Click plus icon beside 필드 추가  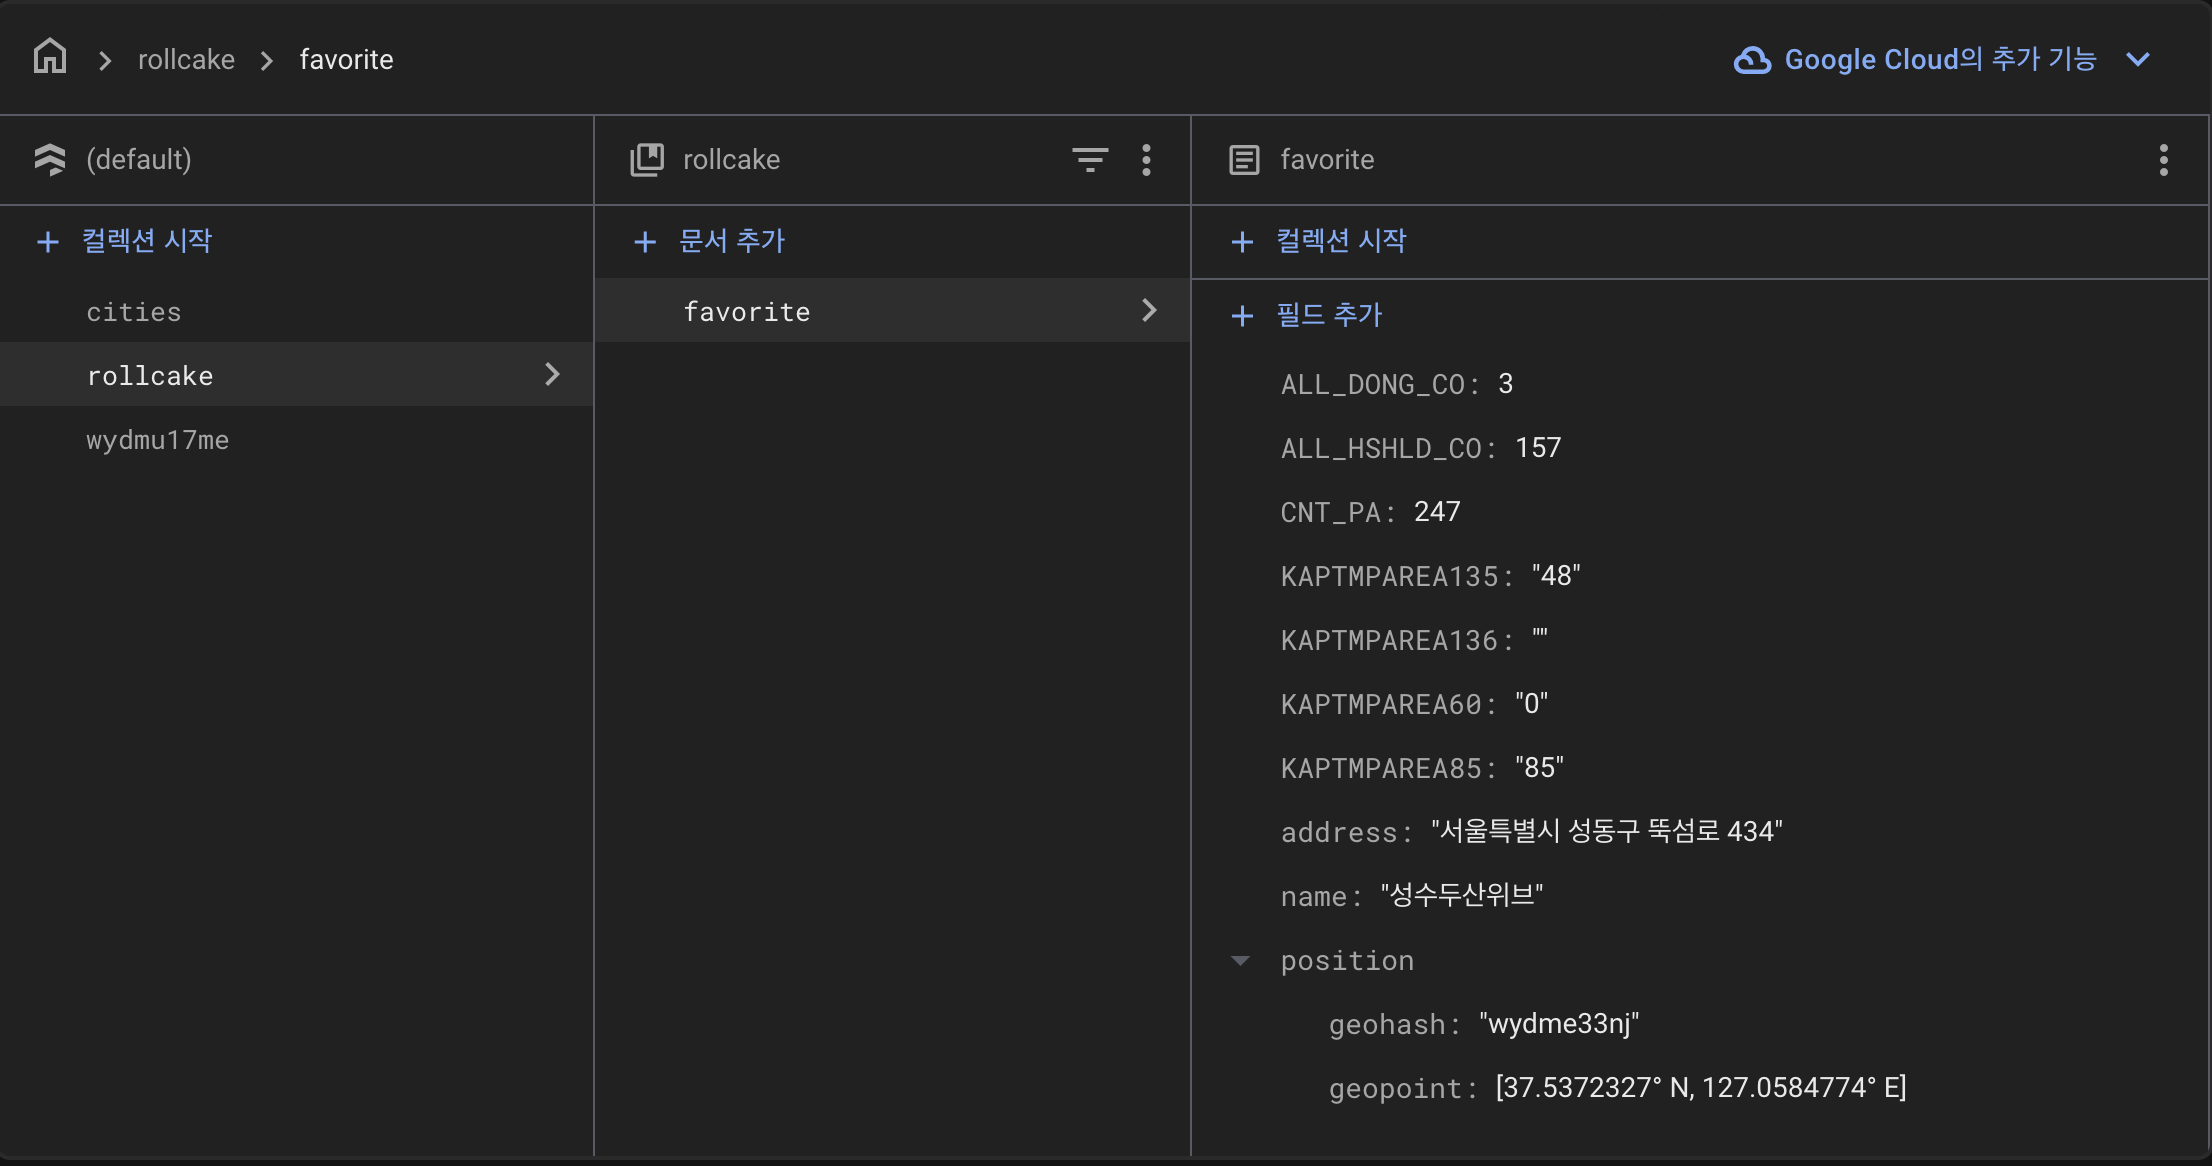(1242, 316)
